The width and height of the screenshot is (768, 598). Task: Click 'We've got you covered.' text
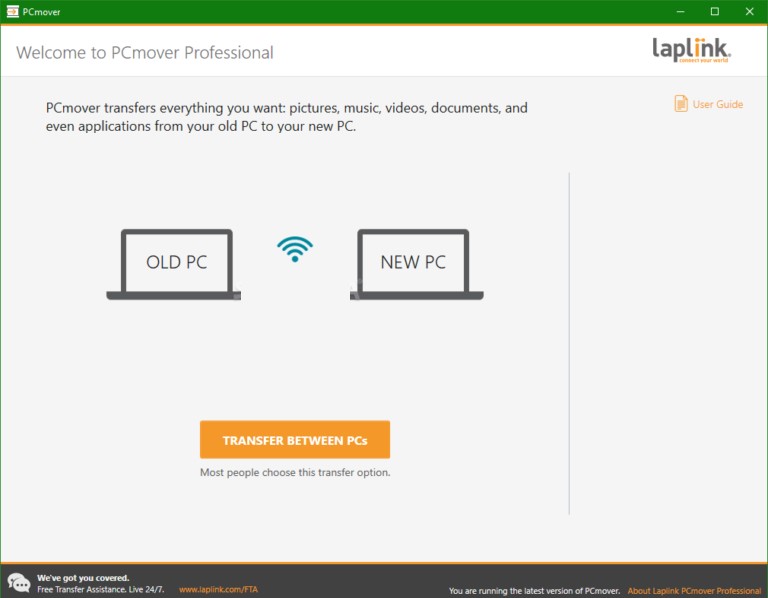coord(83,578)
